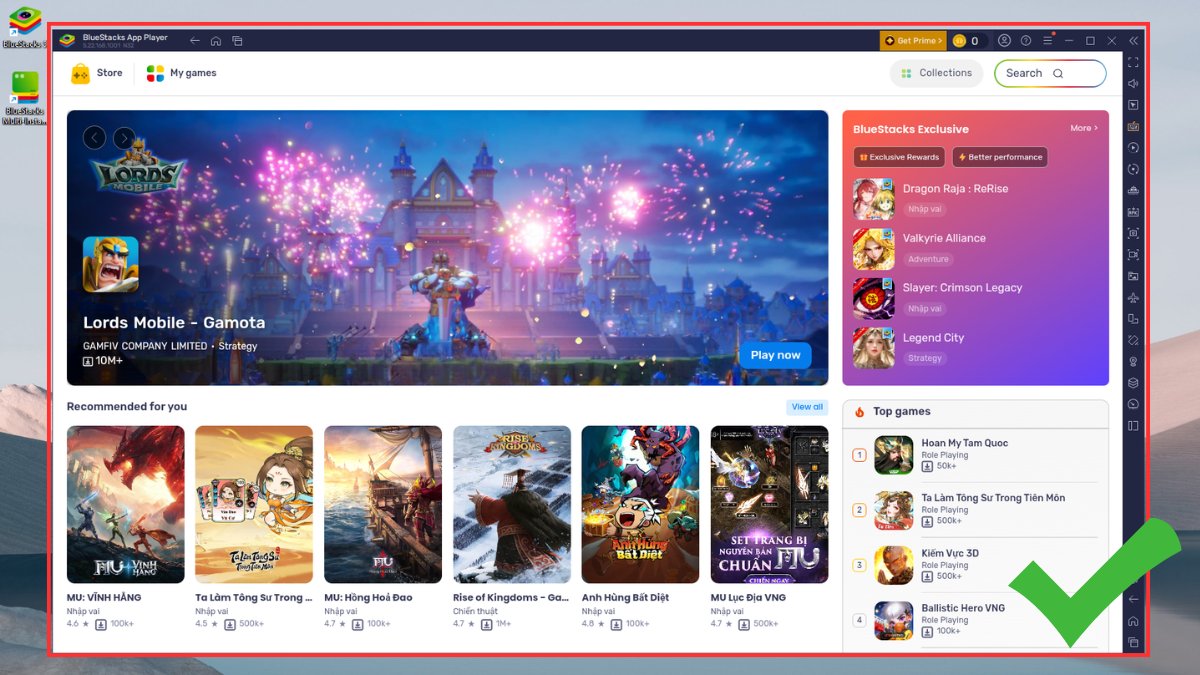
Task: Toggle fullscreen from the side toolbar
Action: tap(1133, 62)
